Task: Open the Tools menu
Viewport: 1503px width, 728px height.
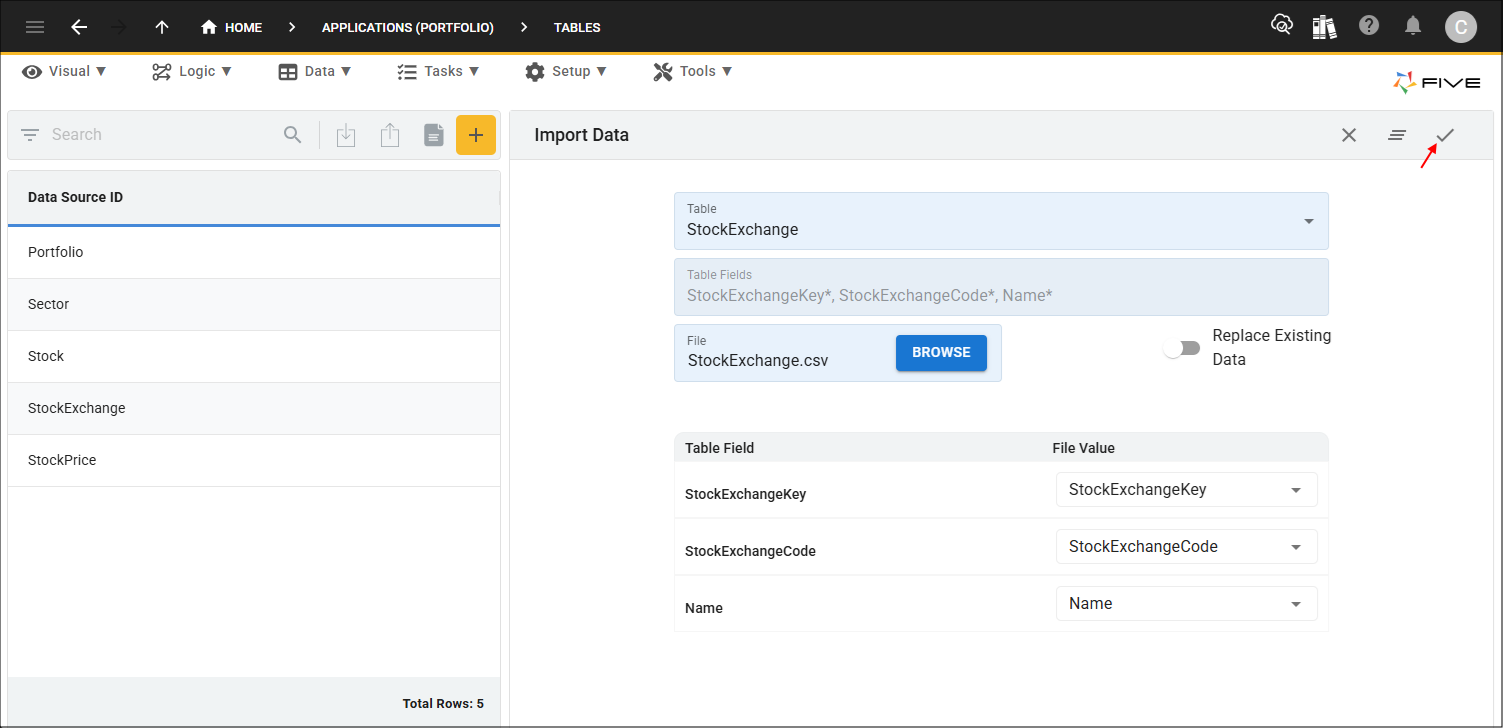Action: coord(693,71)
